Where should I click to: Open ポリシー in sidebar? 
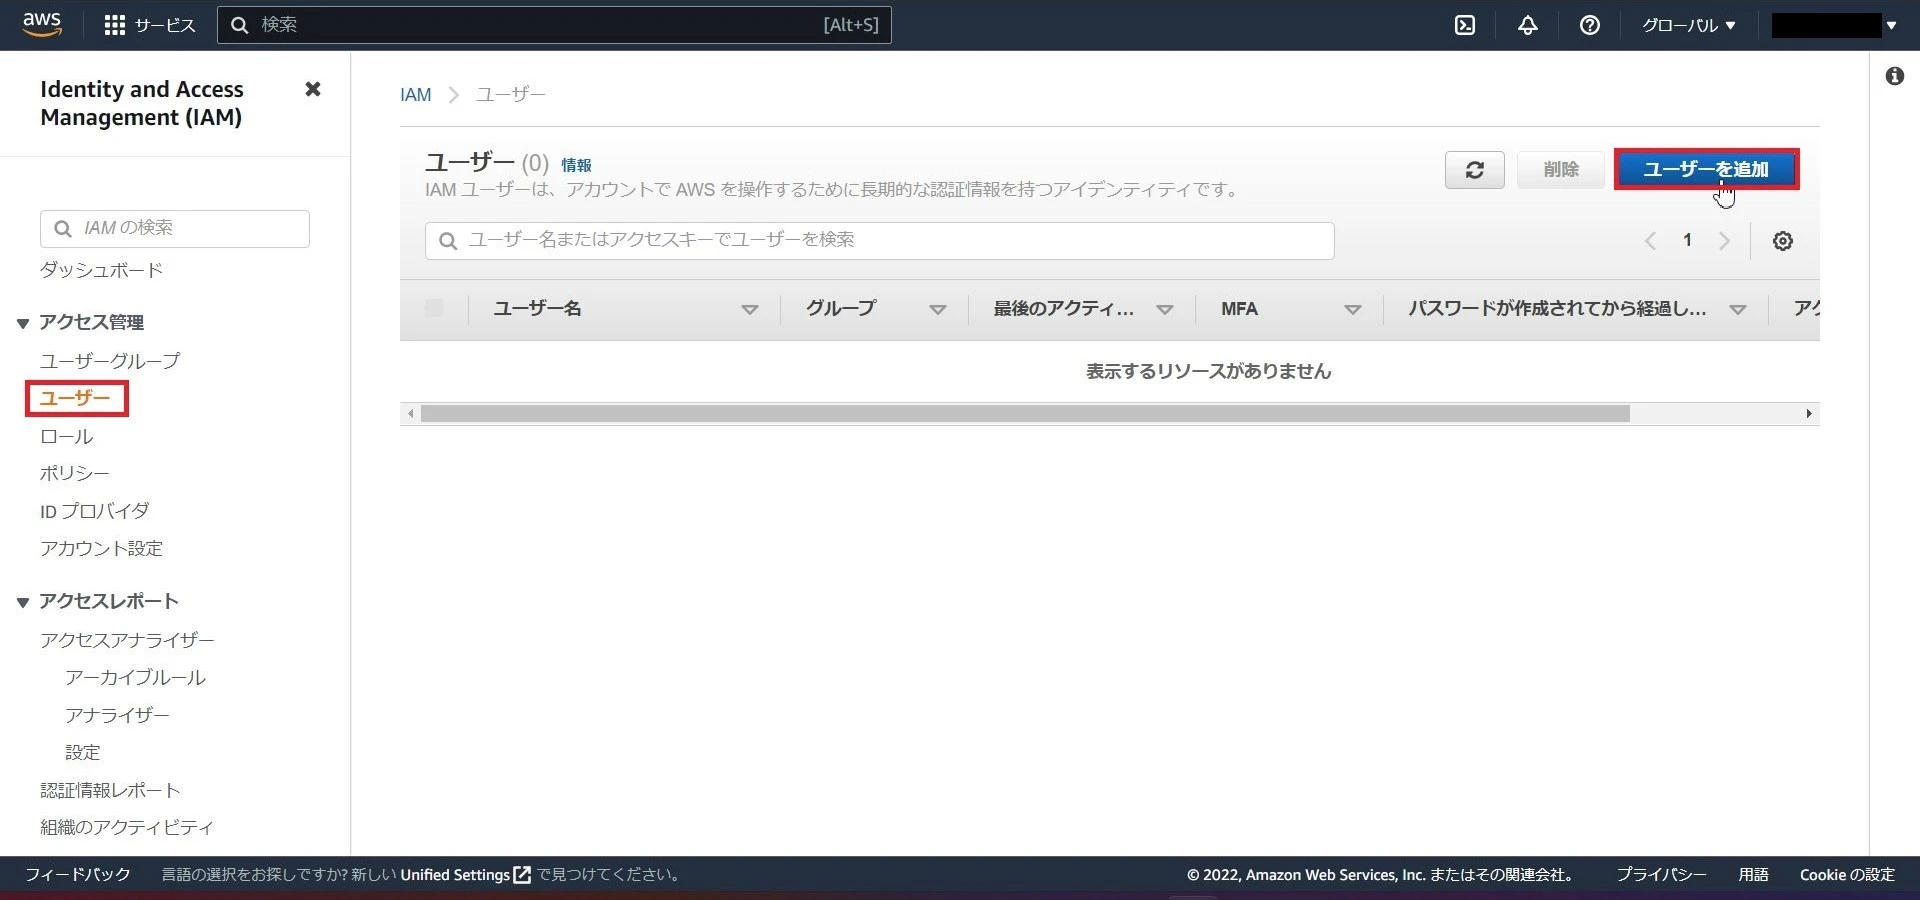[x=75, y=473]
